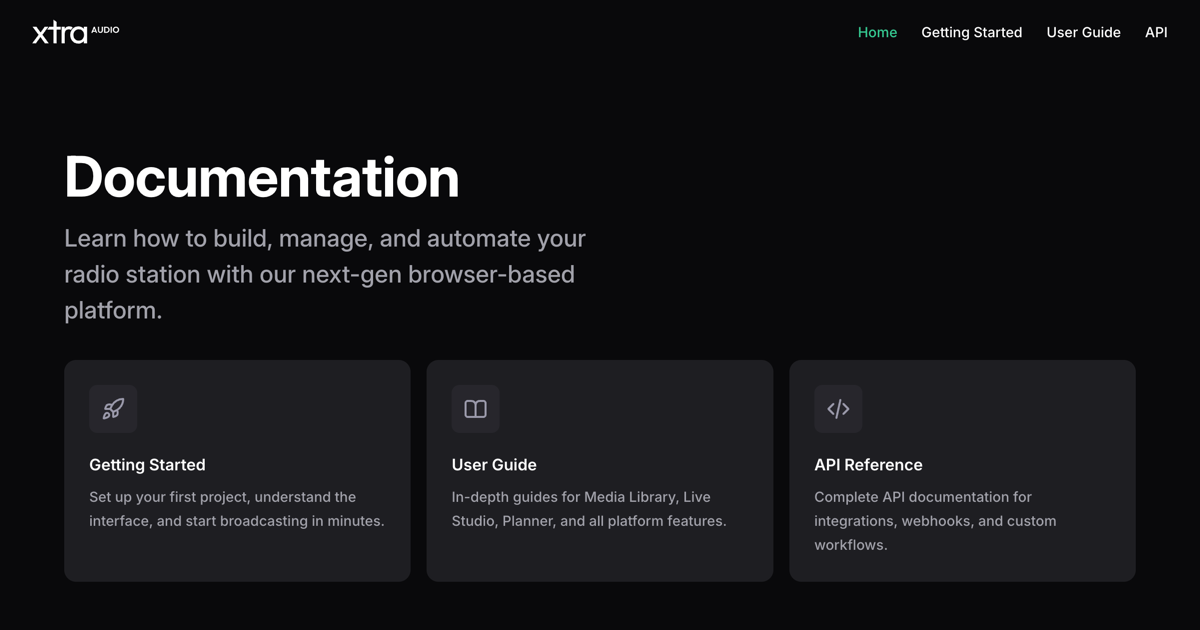This screenshot has width=1200, height=630.
Task: Click the xtra AUDIO logo
Action: point(76,32)
